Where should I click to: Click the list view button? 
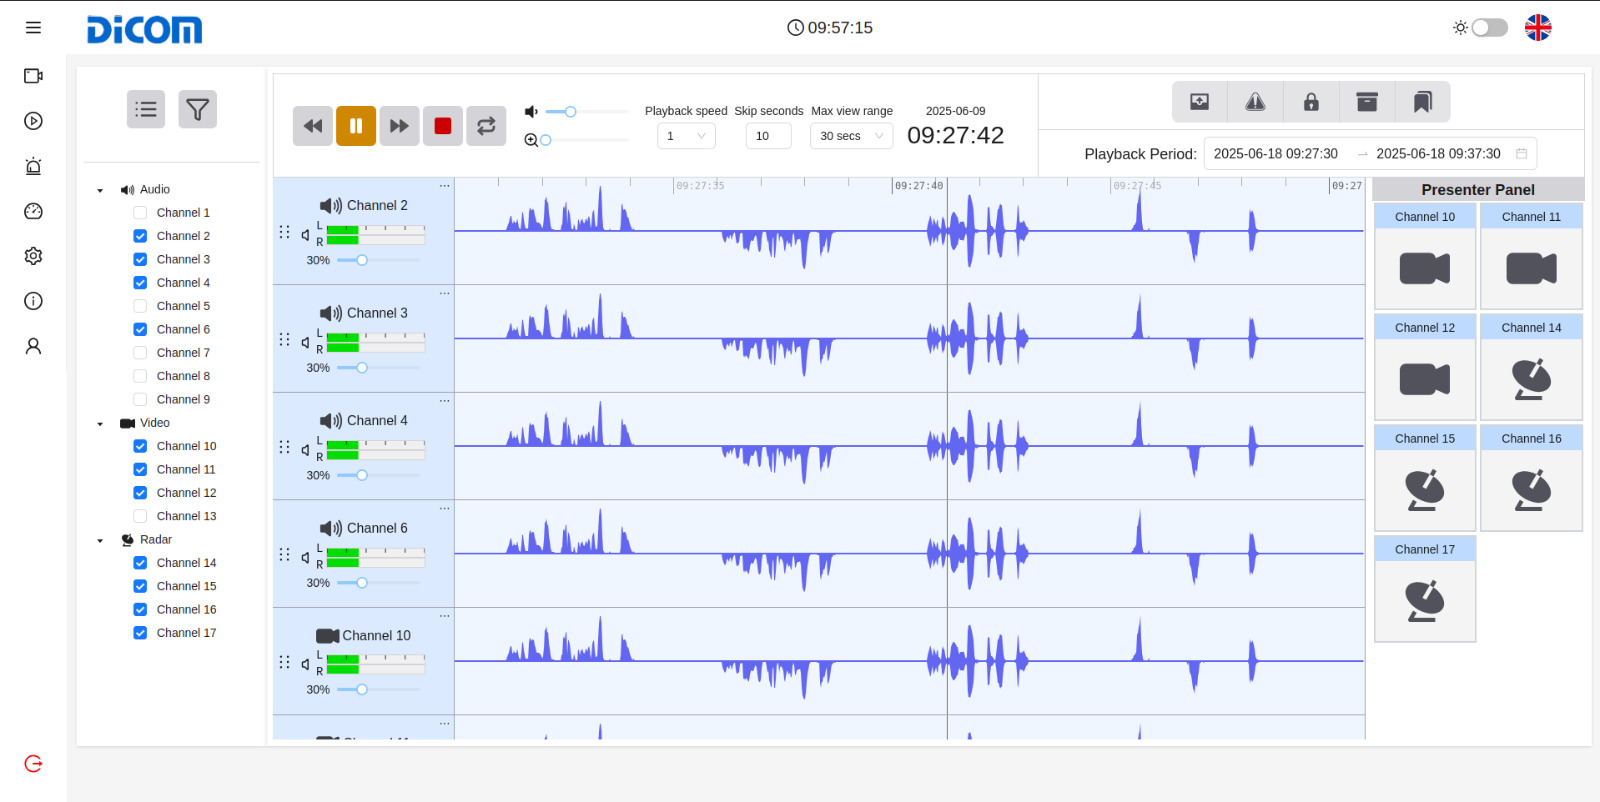[146, 109]
